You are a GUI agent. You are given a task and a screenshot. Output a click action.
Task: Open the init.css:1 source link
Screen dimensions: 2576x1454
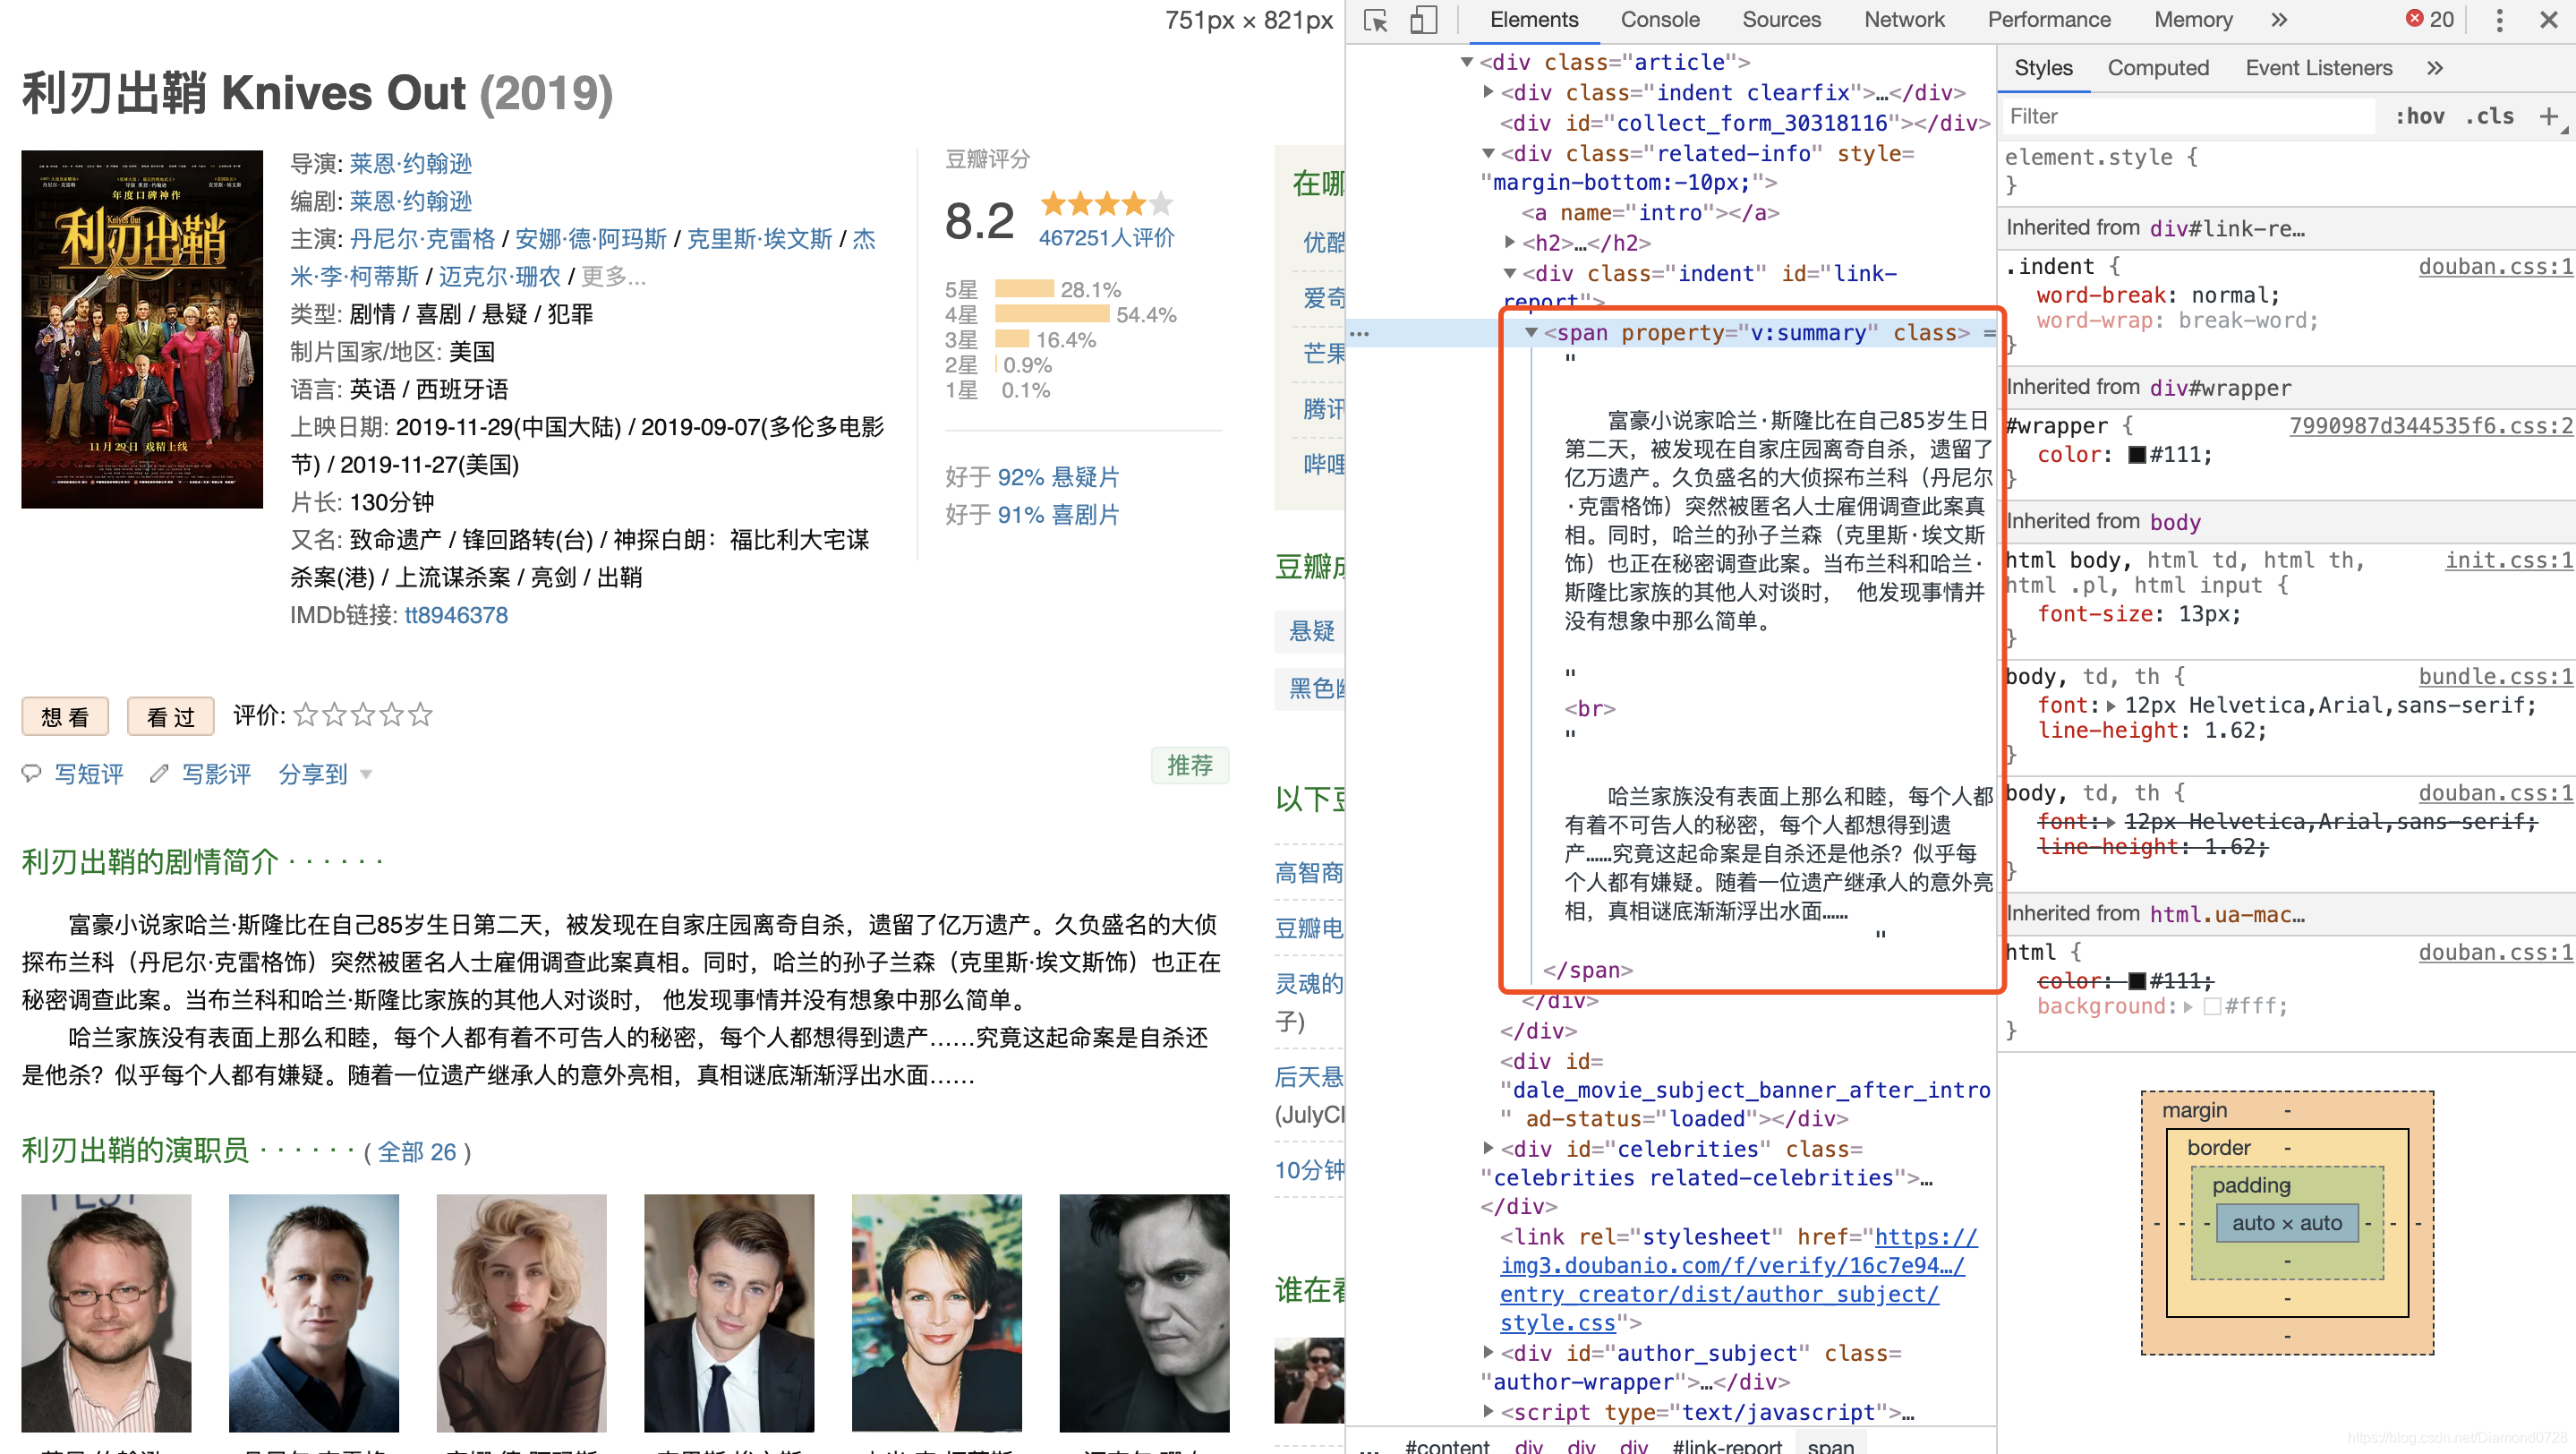tap(2508, 560)
